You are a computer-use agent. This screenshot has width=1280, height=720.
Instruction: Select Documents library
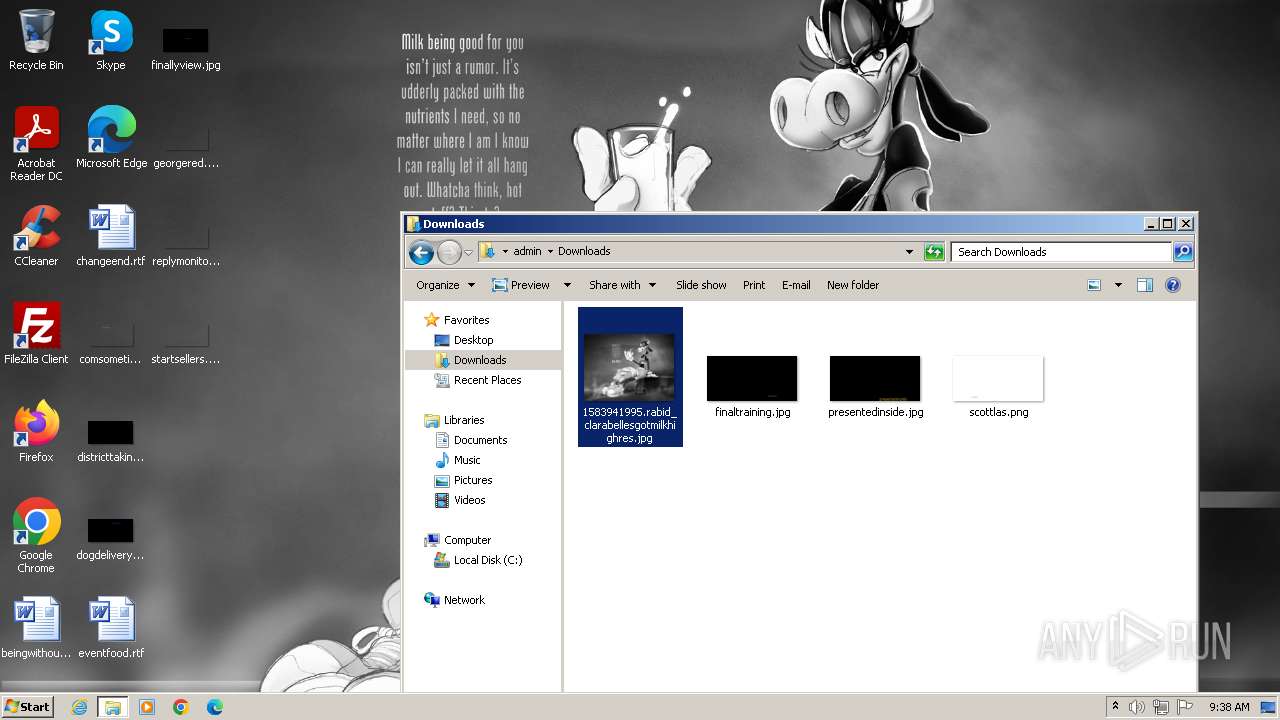(480, 440)
